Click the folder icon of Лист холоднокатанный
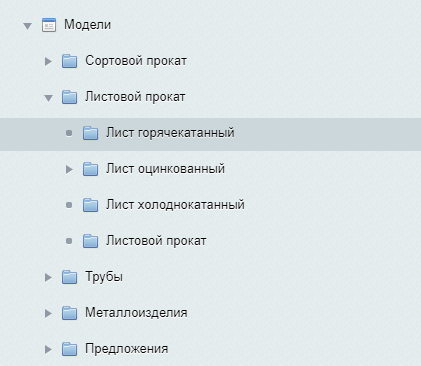This screenshot has height=366, width=421. click(x=90, y=205)
